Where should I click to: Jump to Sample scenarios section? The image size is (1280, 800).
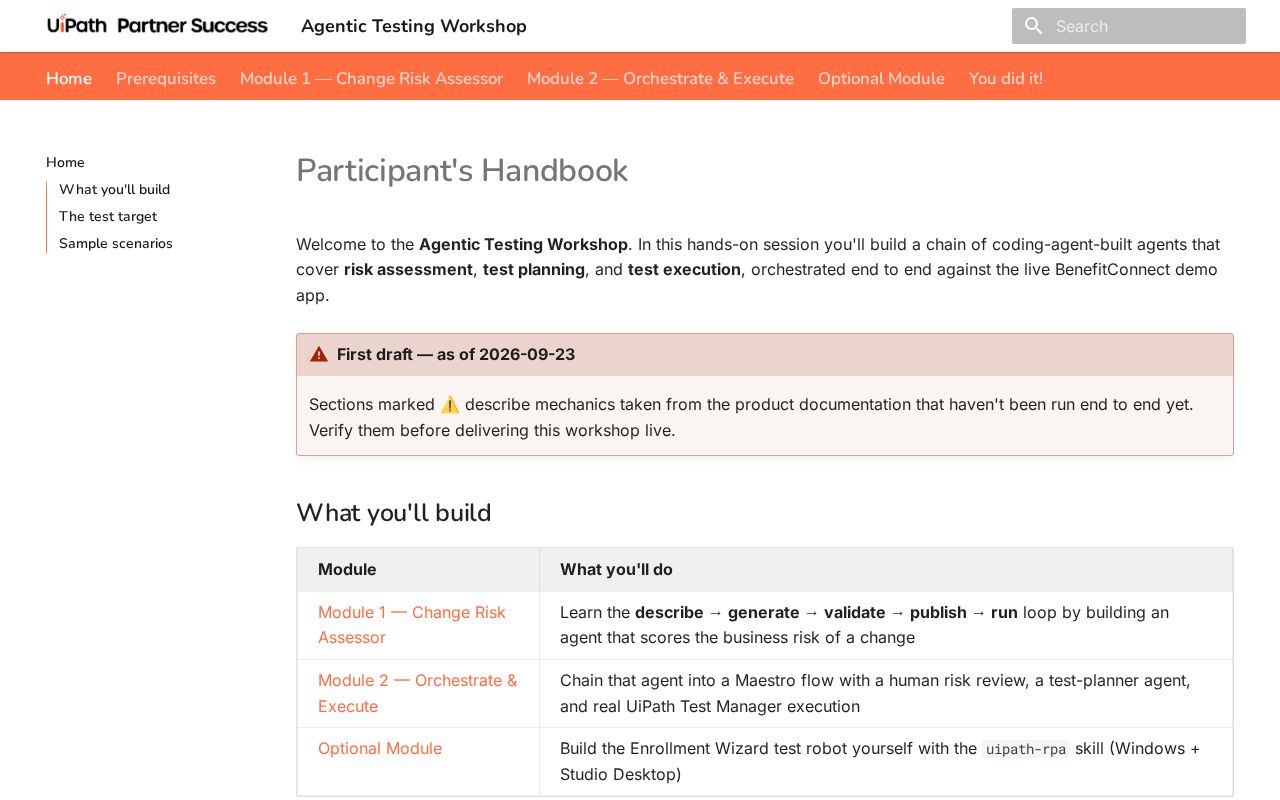116,243
